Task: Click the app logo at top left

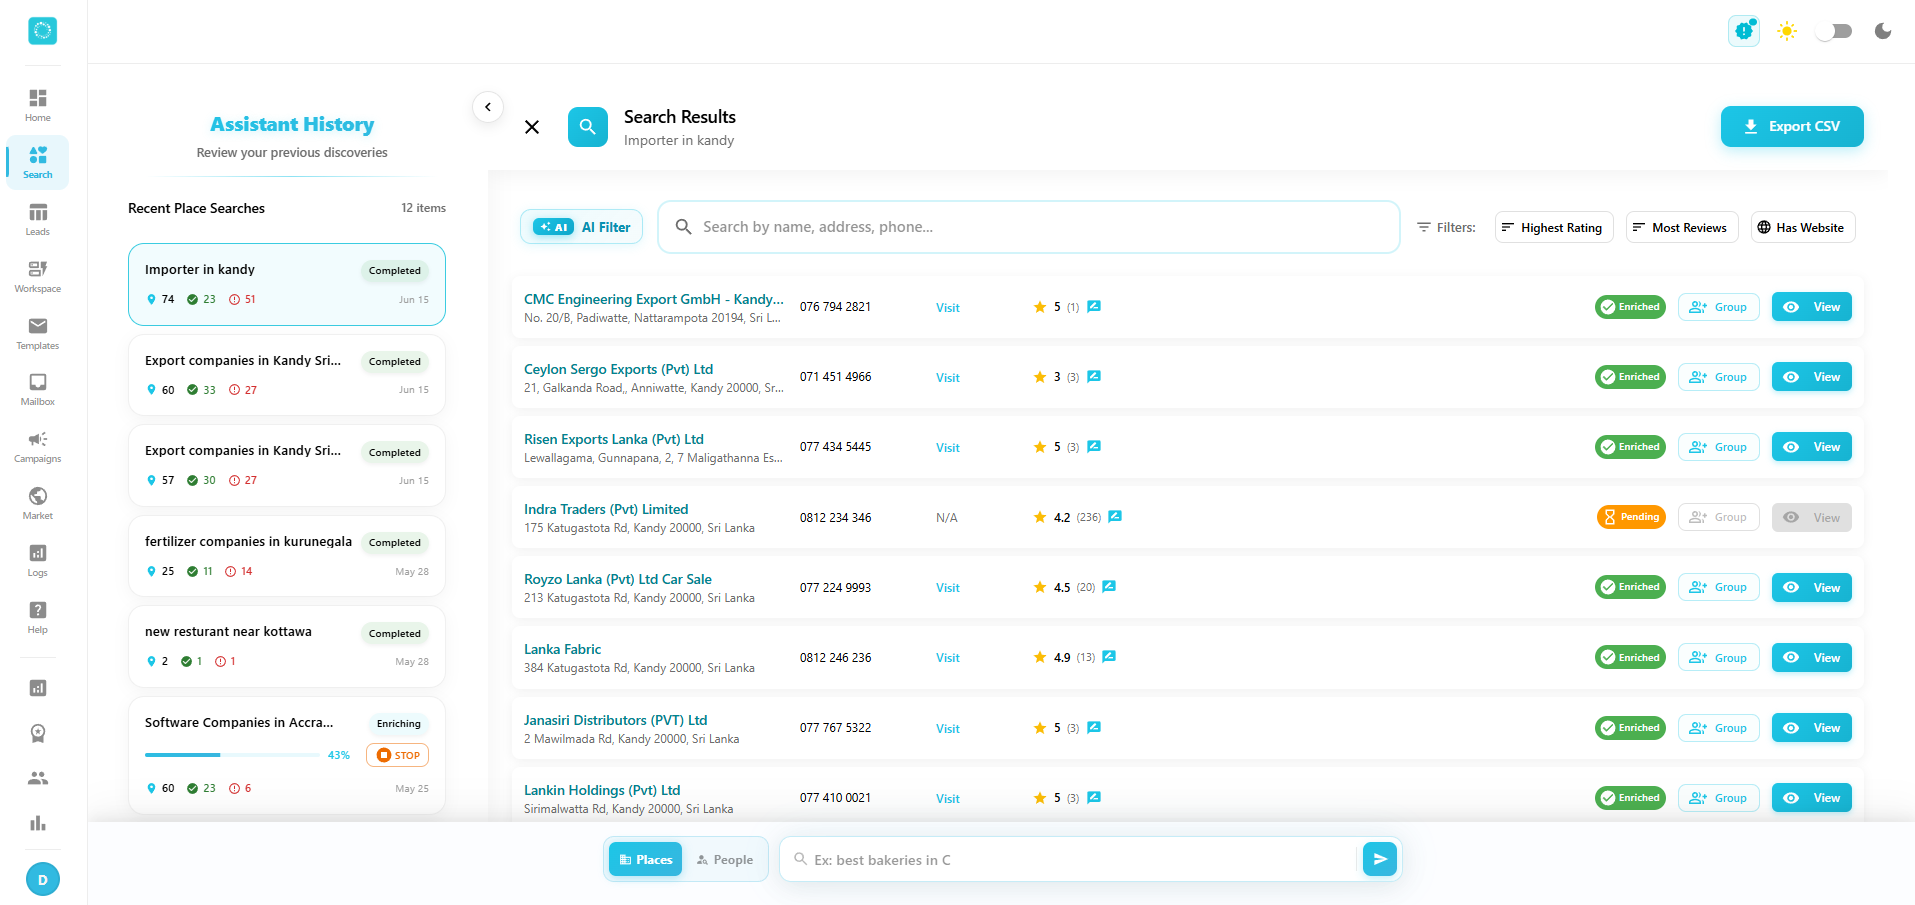Action: point(42,31)
